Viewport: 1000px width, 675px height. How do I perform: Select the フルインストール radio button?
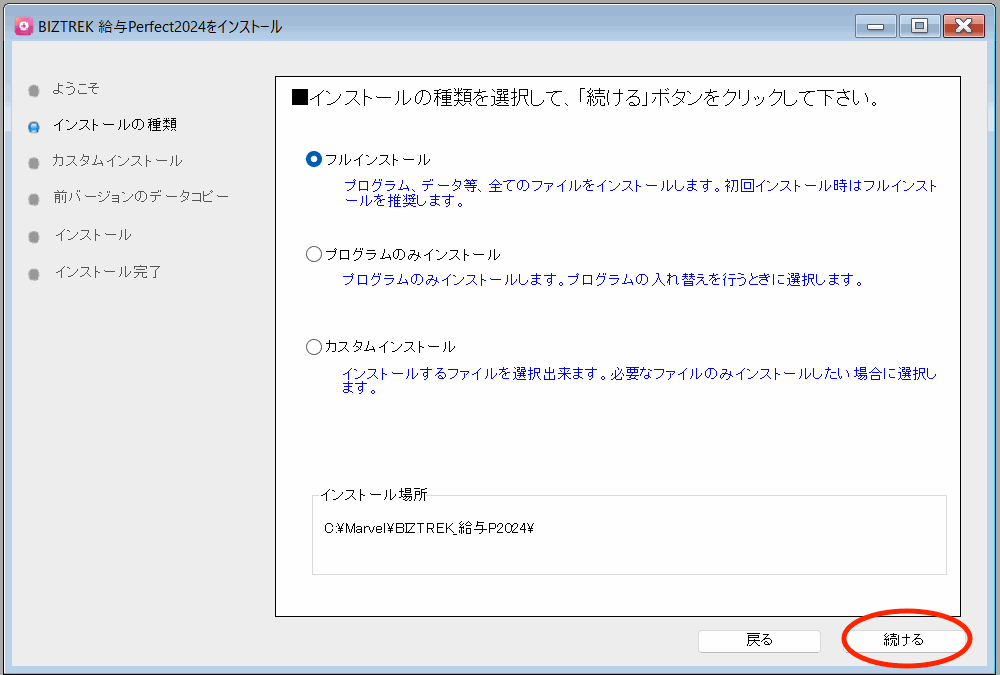[313, 159]
